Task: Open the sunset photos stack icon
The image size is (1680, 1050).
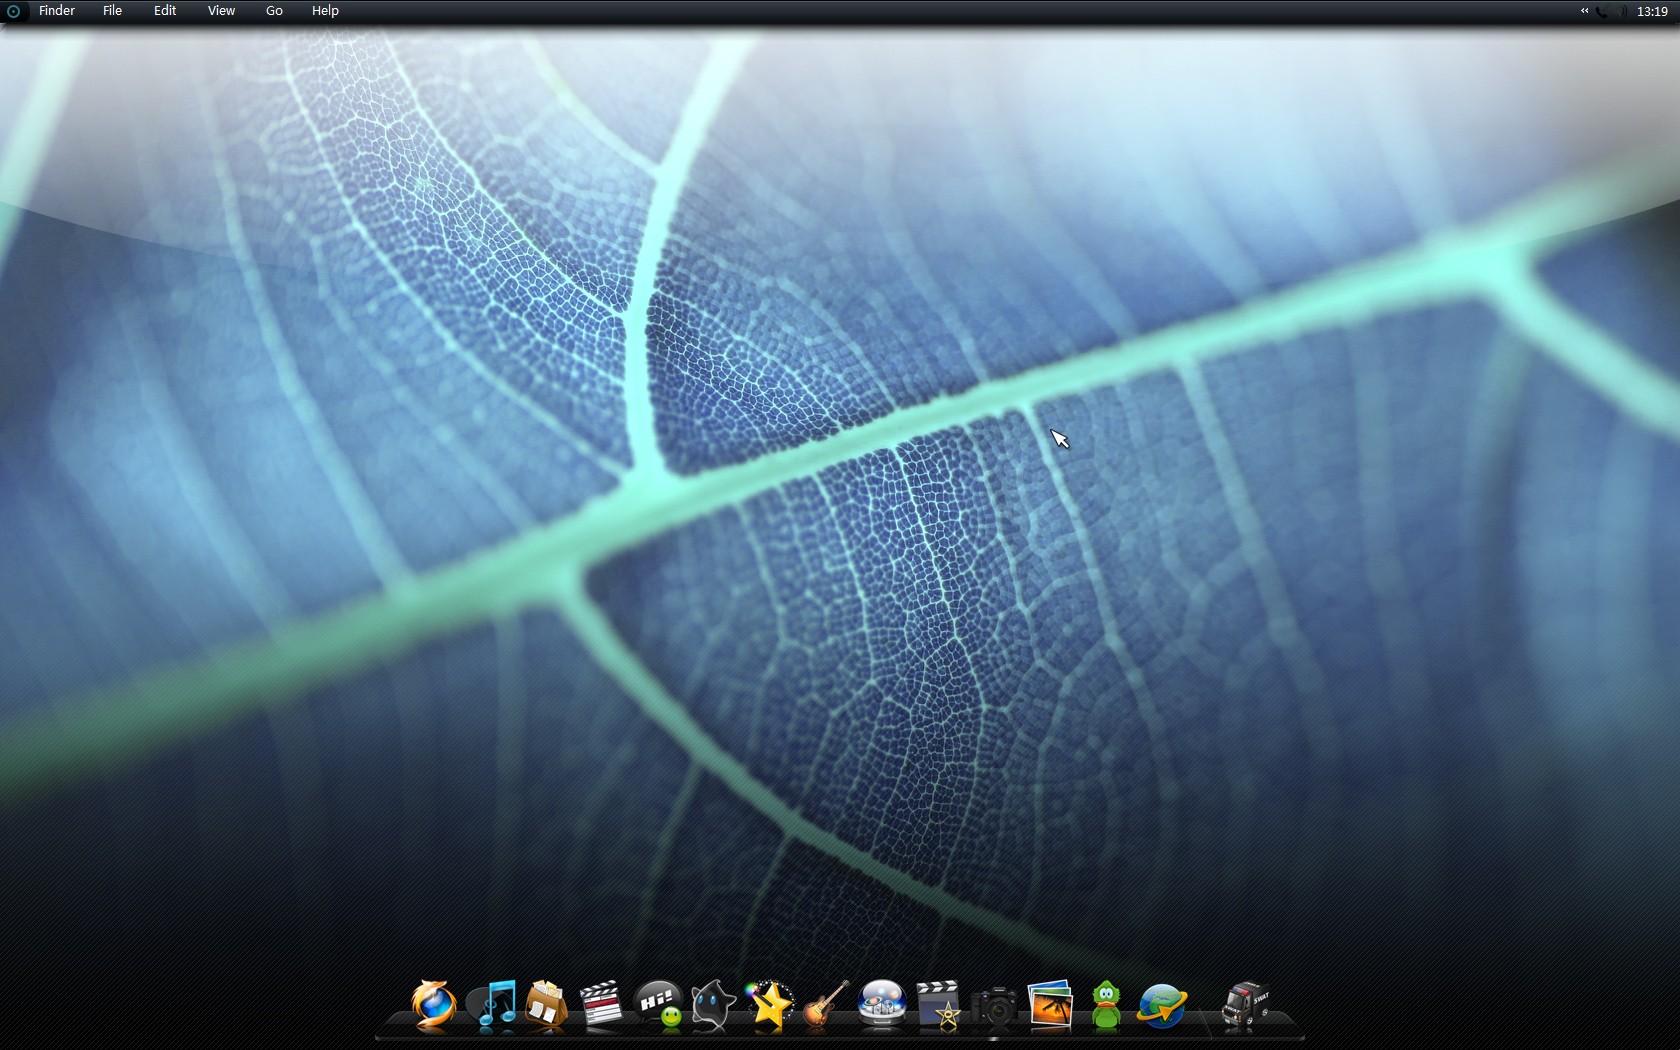Action: click(x=1050, y=1004)
